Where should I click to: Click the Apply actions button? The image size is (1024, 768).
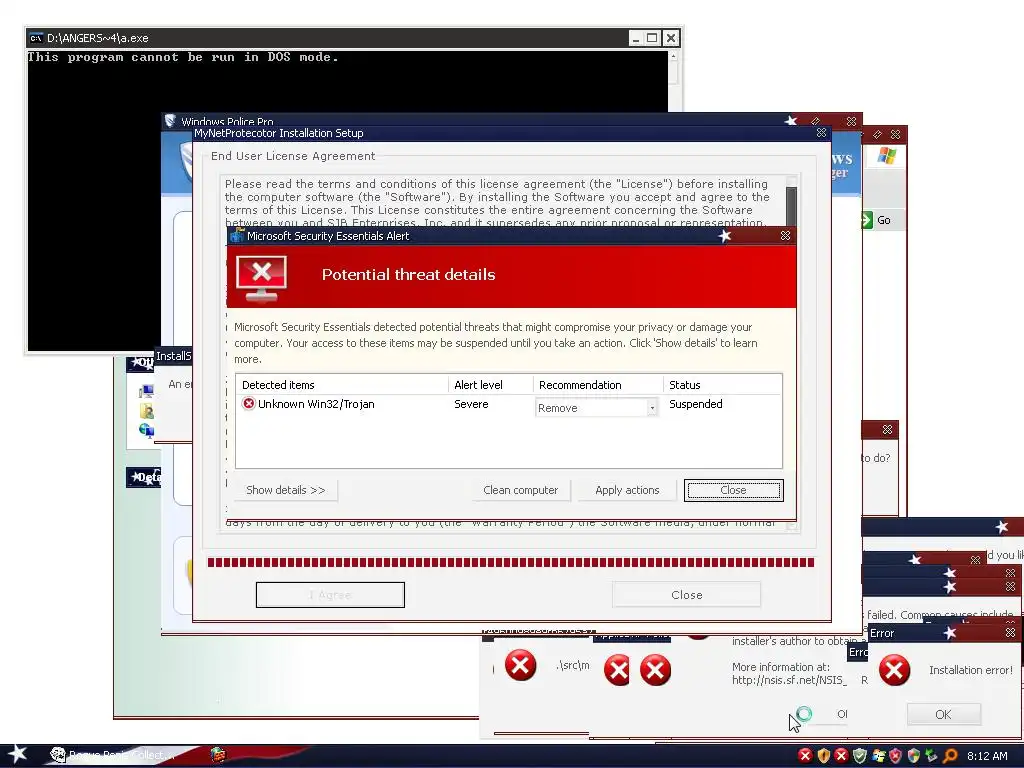tap(627, 490)
